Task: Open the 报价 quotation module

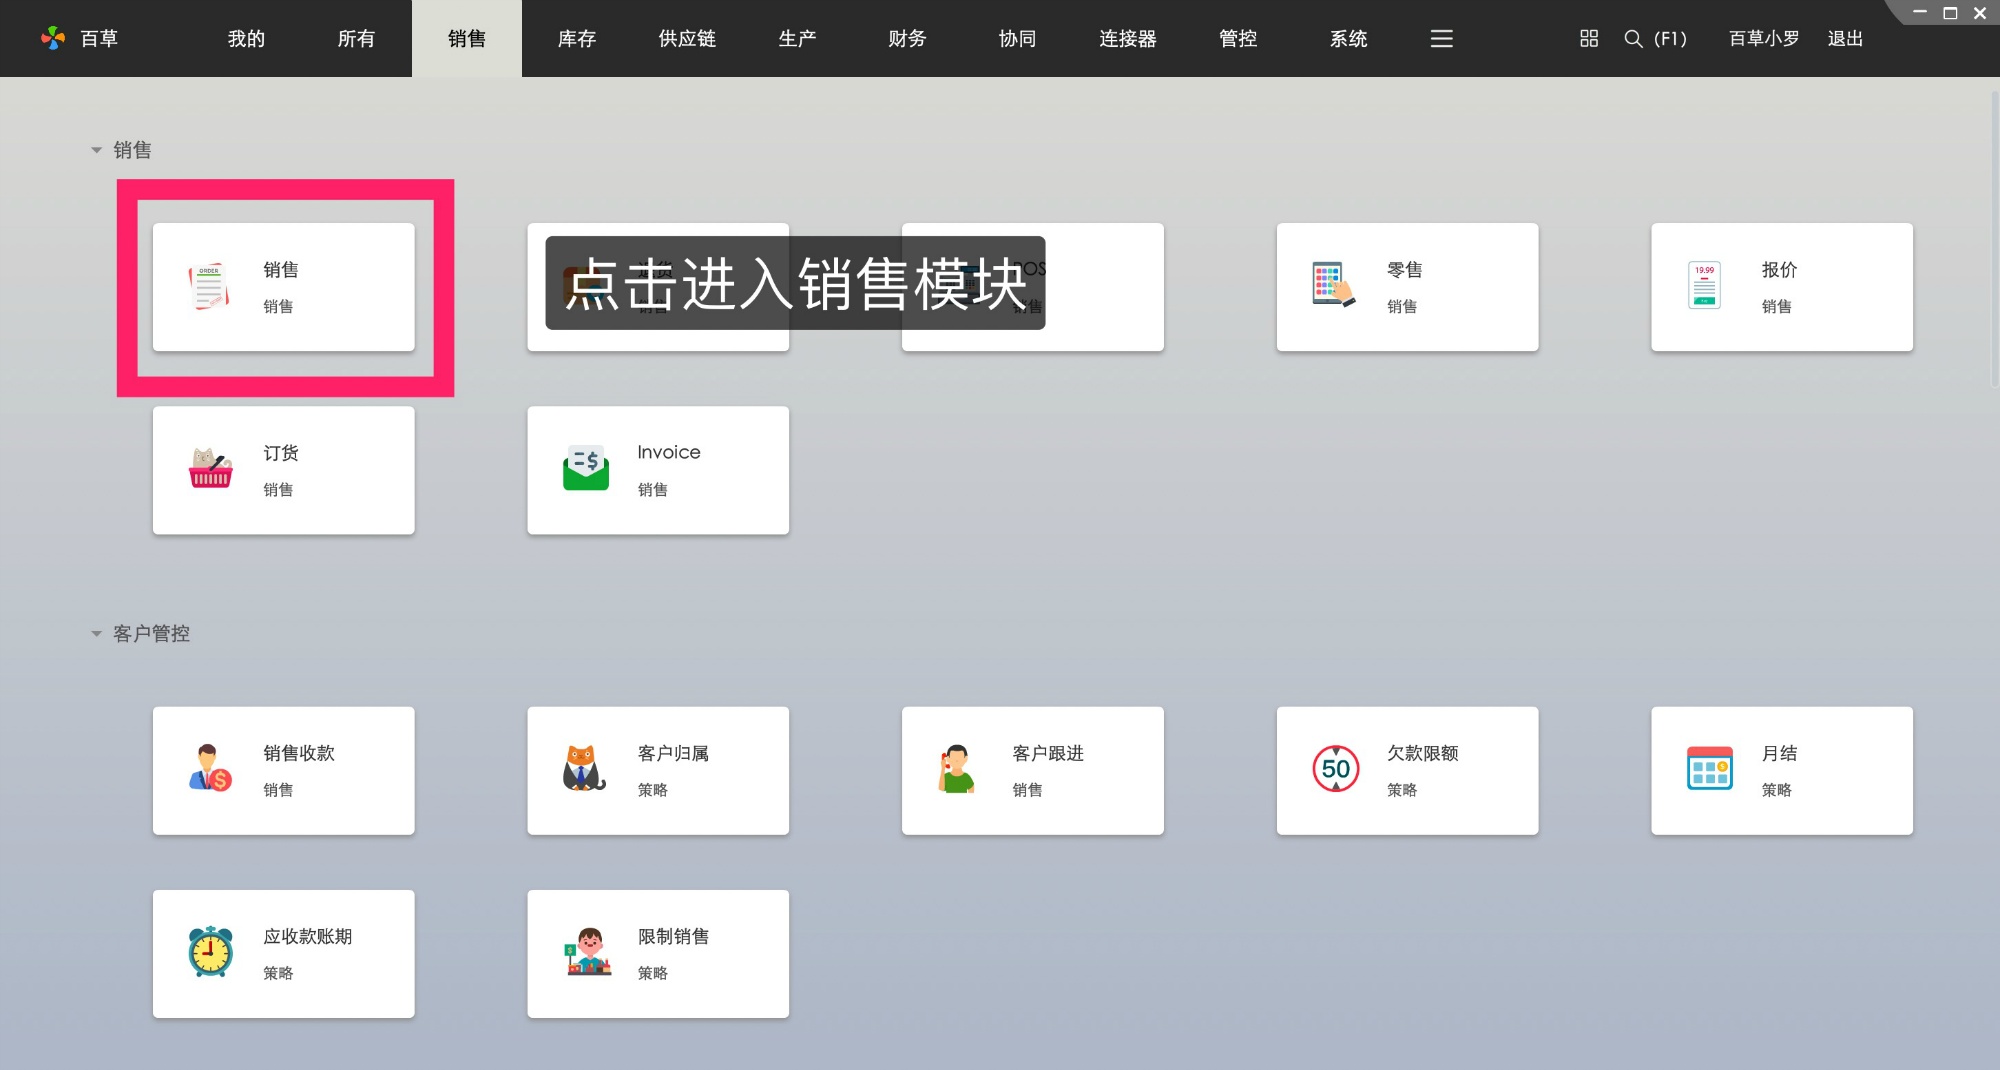Action: (1781, 287)
